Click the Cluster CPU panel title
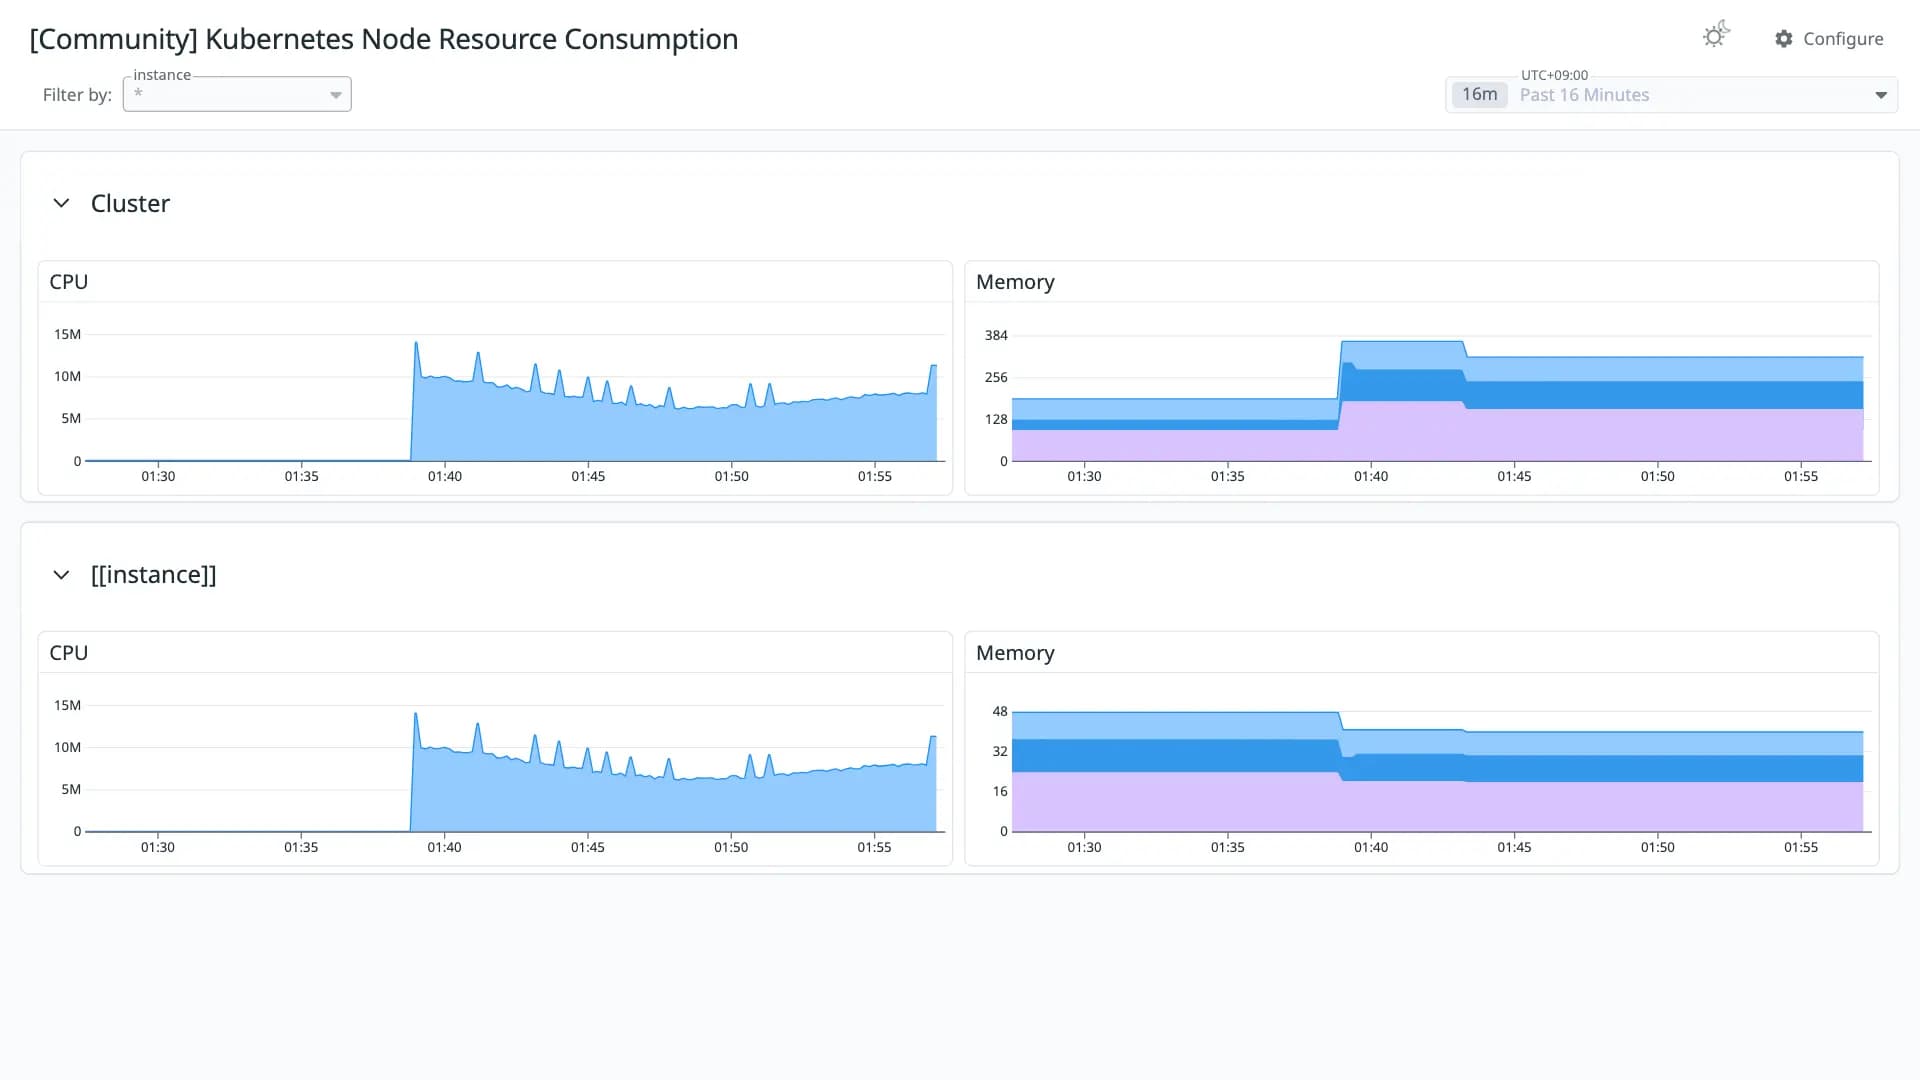1920x1080 pixels. pos(69,282)
